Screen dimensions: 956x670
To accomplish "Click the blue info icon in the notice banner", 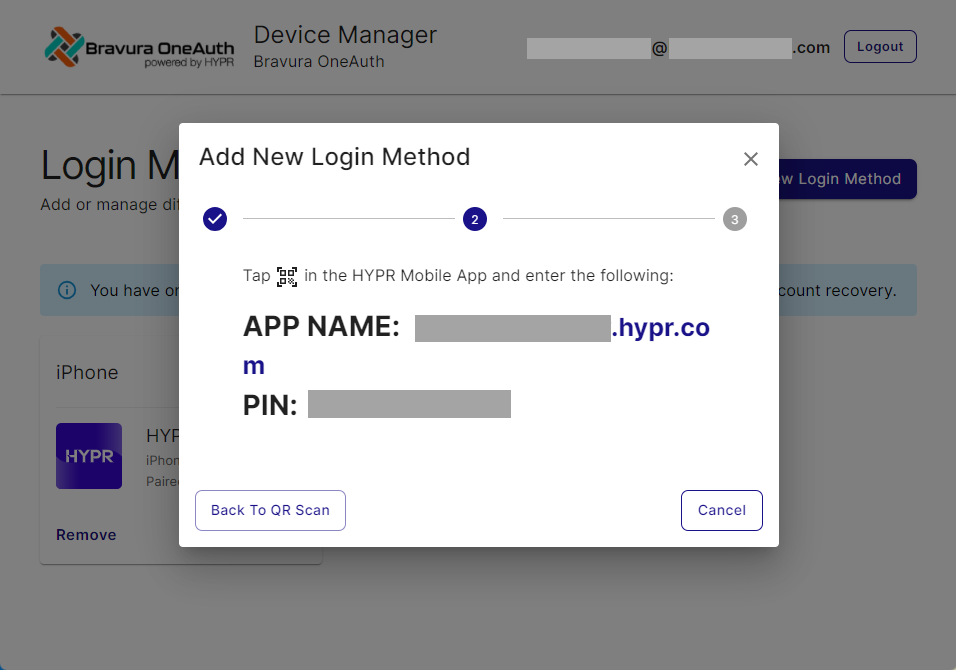I will point(66,289).
